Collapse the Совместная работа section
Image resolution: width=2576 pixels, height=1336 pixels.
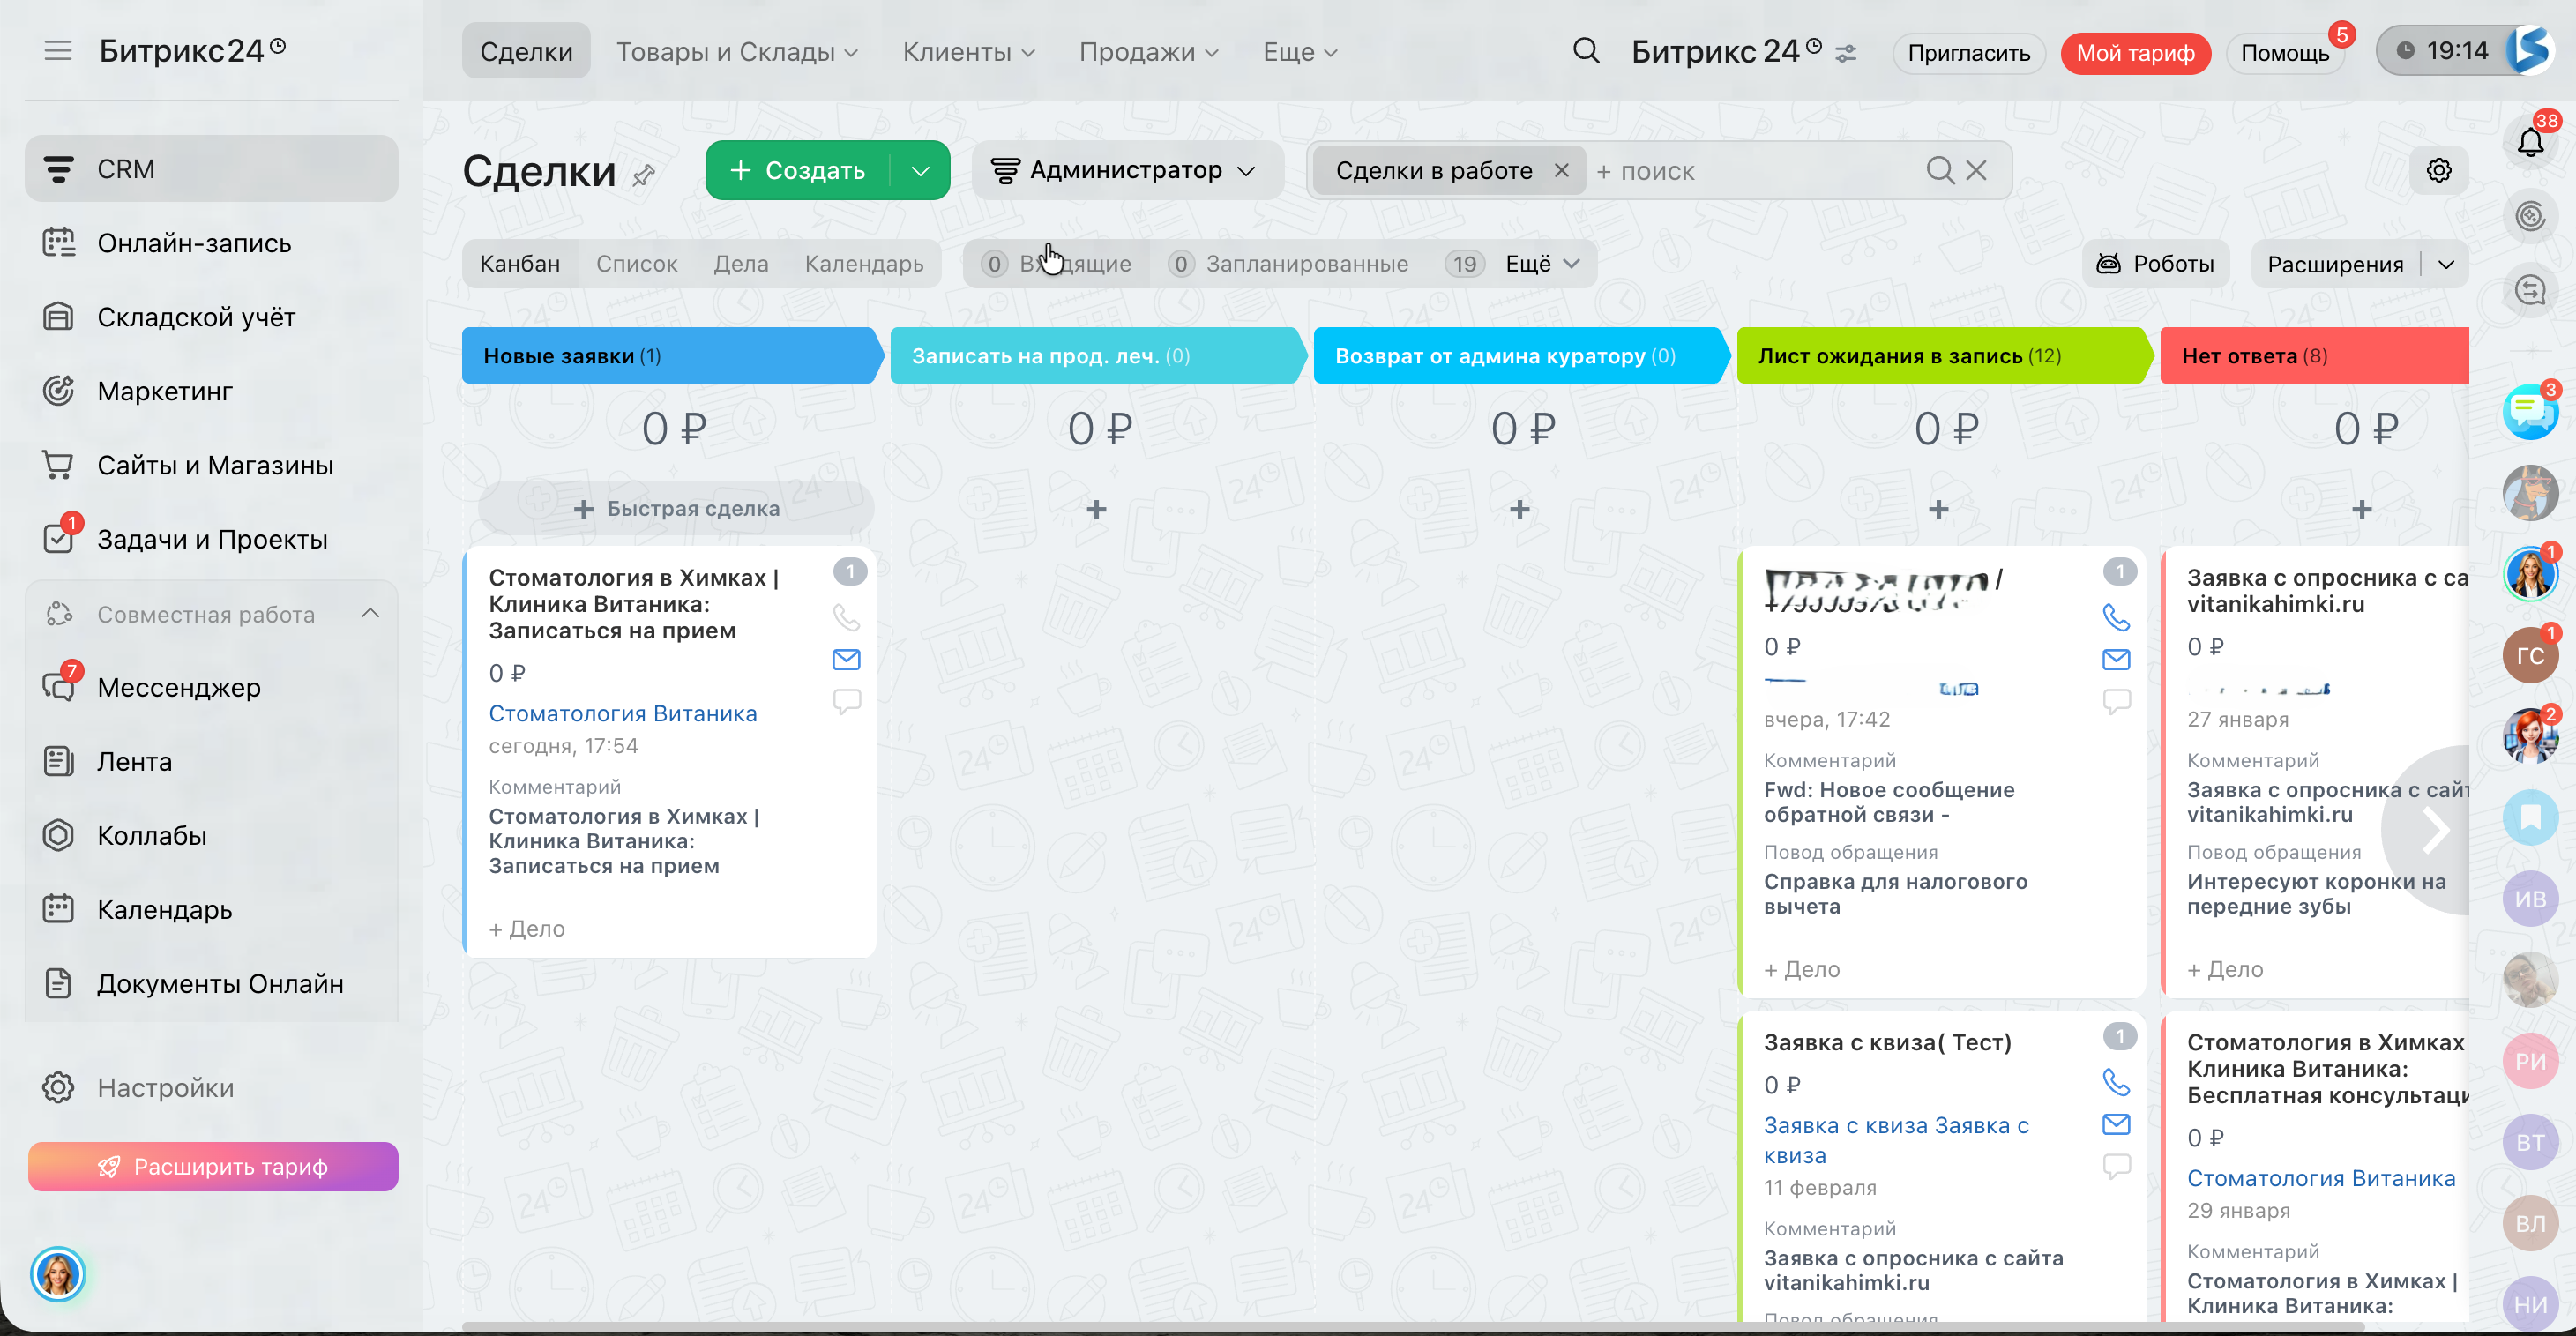370,613
